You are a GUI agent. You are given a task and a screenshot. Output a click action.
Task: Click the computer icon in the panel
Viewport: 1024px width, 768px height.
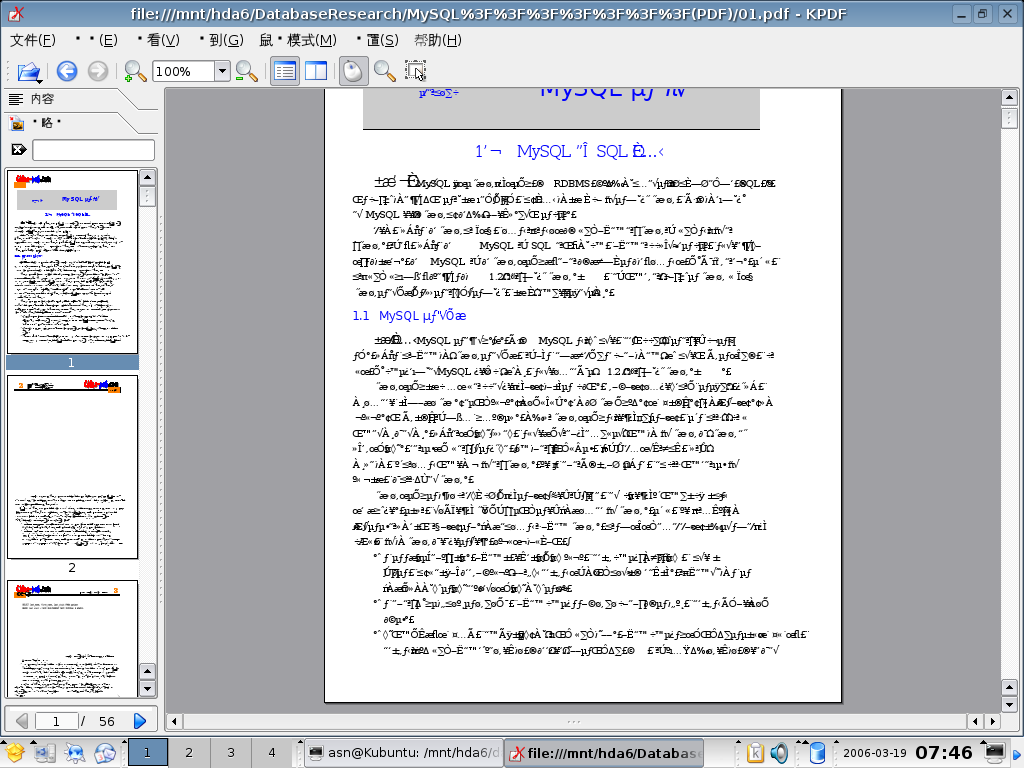44,753
